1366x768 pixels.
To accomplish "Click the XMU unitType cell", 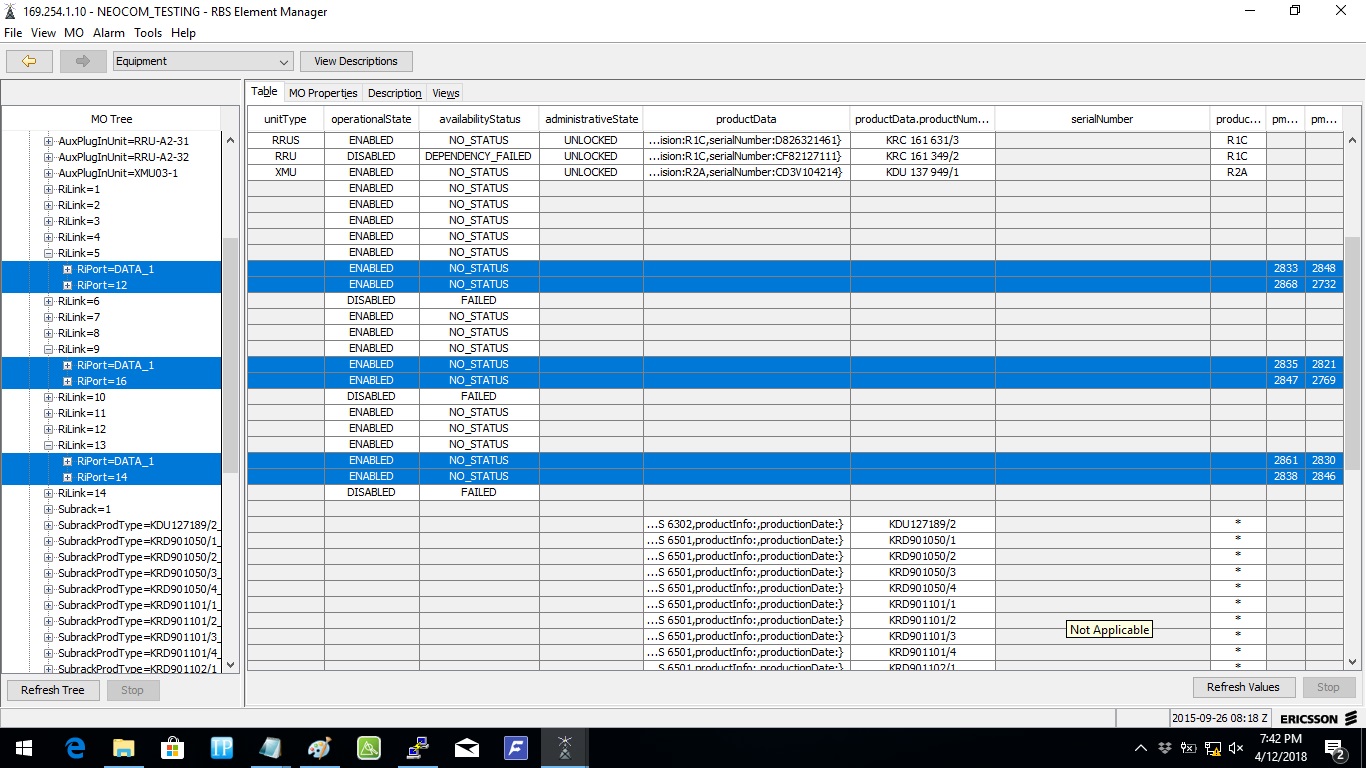I will 286,172.
